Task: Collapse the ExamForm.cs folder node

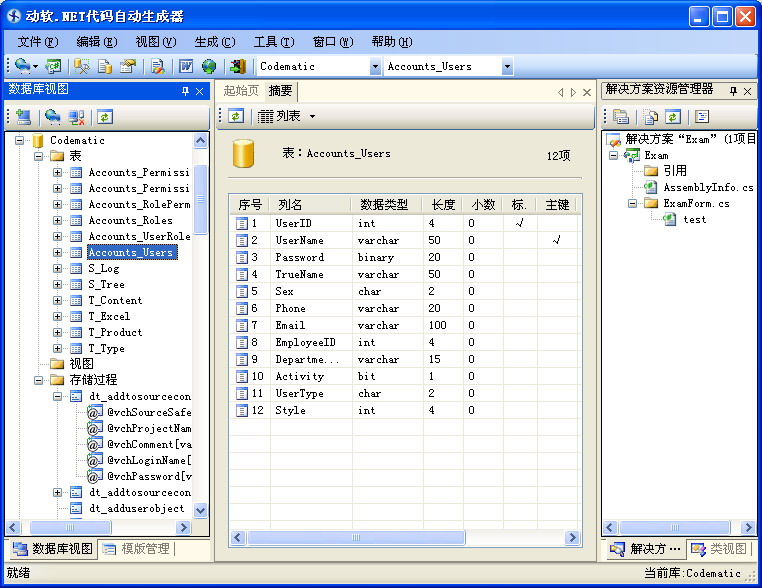Action: click(x=632, y=204)
